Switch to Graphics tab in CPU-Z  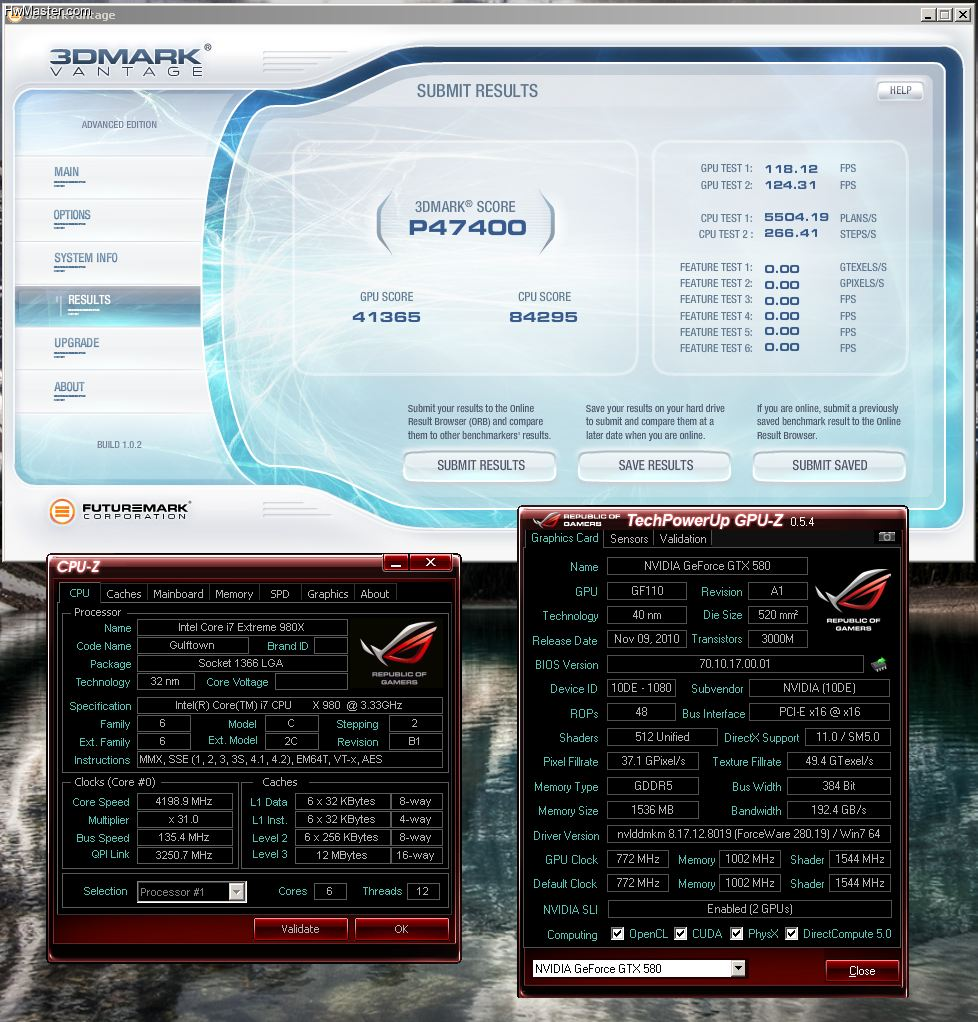(327, 594)
